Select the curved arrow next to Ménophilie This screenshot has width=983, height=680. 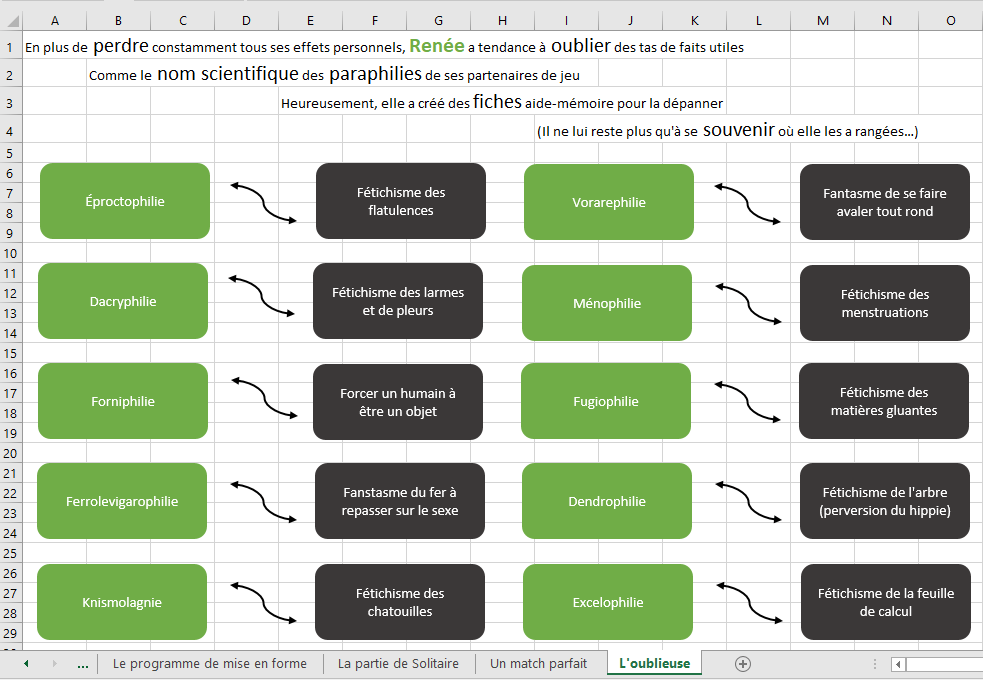[749, 304]
